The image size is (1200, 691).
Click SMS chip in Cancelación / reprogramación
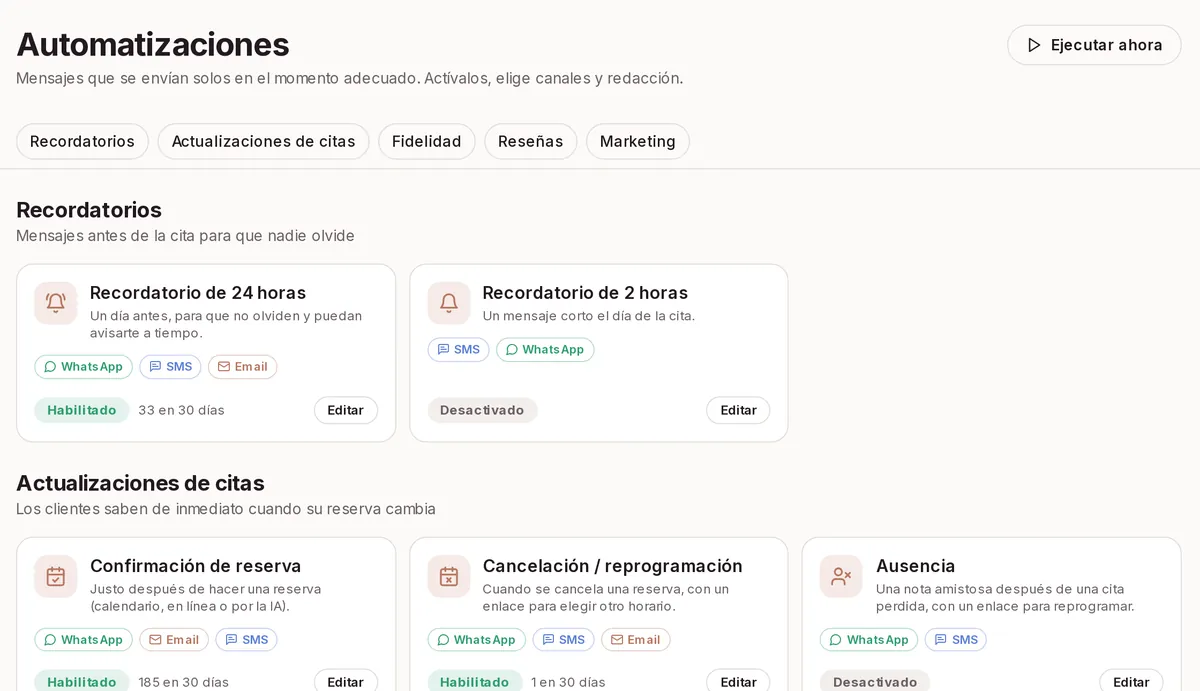[x=563, y=640]
